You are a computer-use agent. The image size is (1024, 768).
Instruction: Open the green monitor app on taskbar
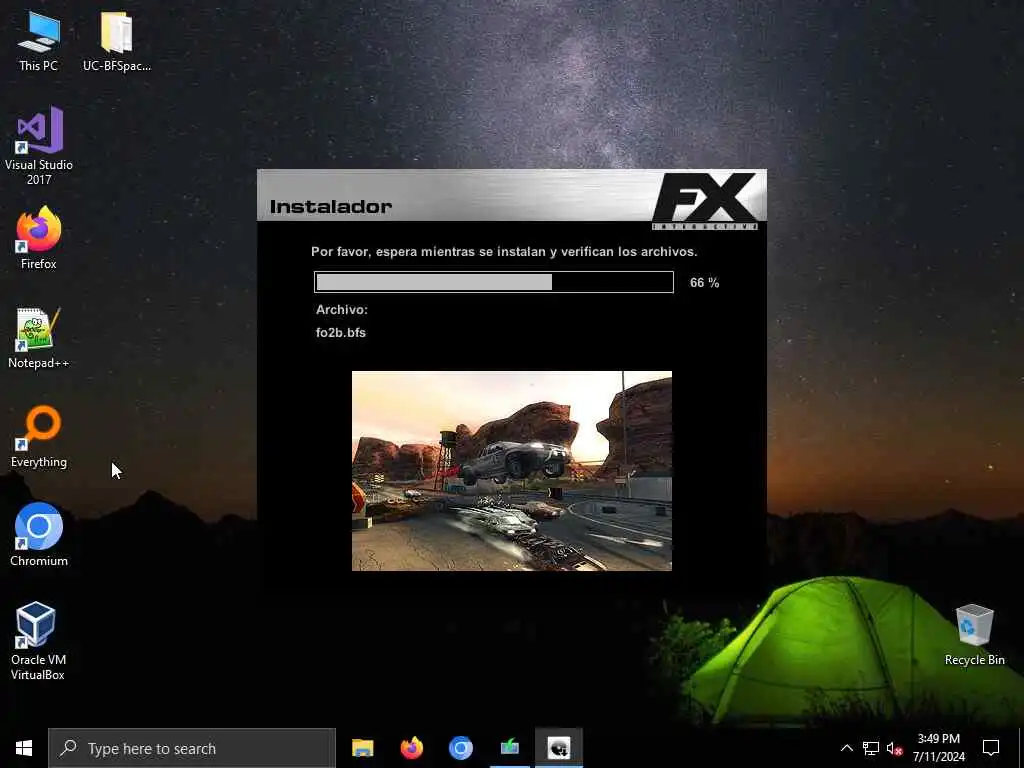(x=509, y=748)
